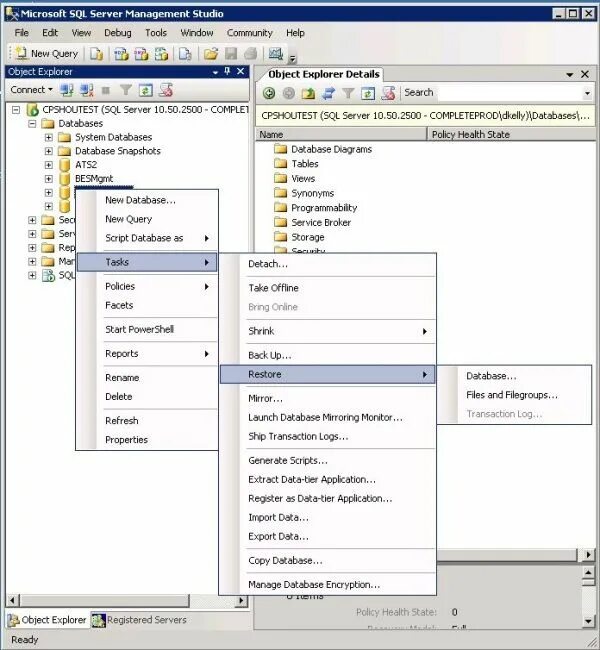Choose Detach... in Tasks submenu
Viewport: 600px width, 650px height.
(328, 264)
